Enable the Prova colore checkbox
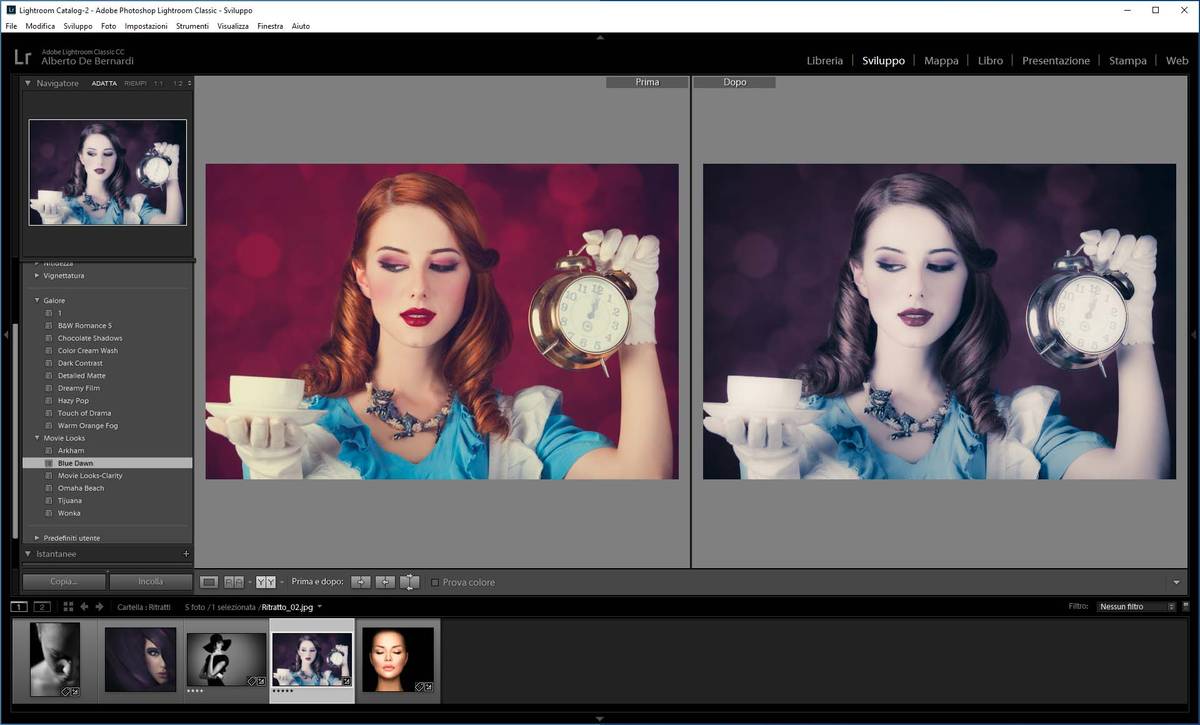 tap(435, 582)
